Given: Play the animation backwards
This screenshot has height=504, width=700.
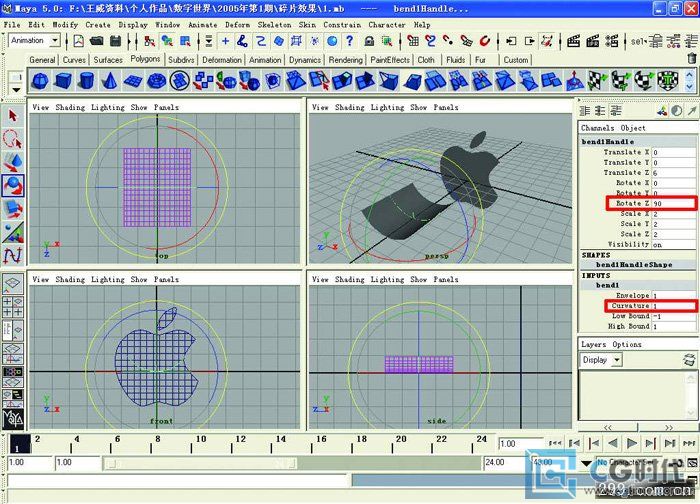Looking at the screenshot, I should tap(612, 443).
